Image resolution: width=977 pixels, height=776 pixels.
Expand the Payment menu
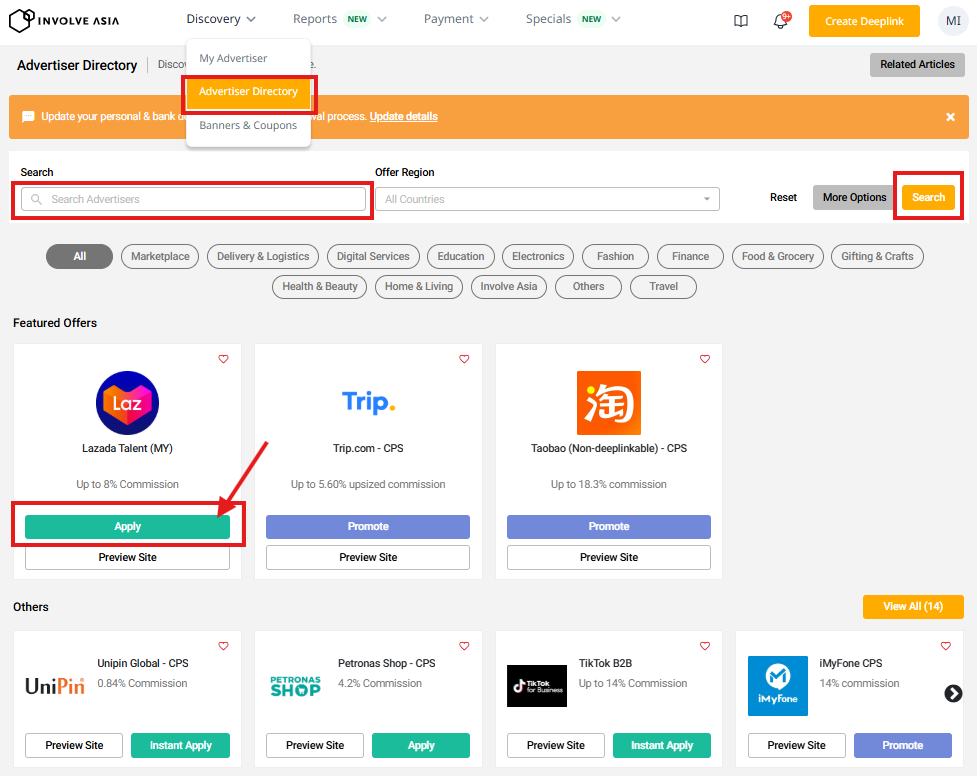click(456, 19)
